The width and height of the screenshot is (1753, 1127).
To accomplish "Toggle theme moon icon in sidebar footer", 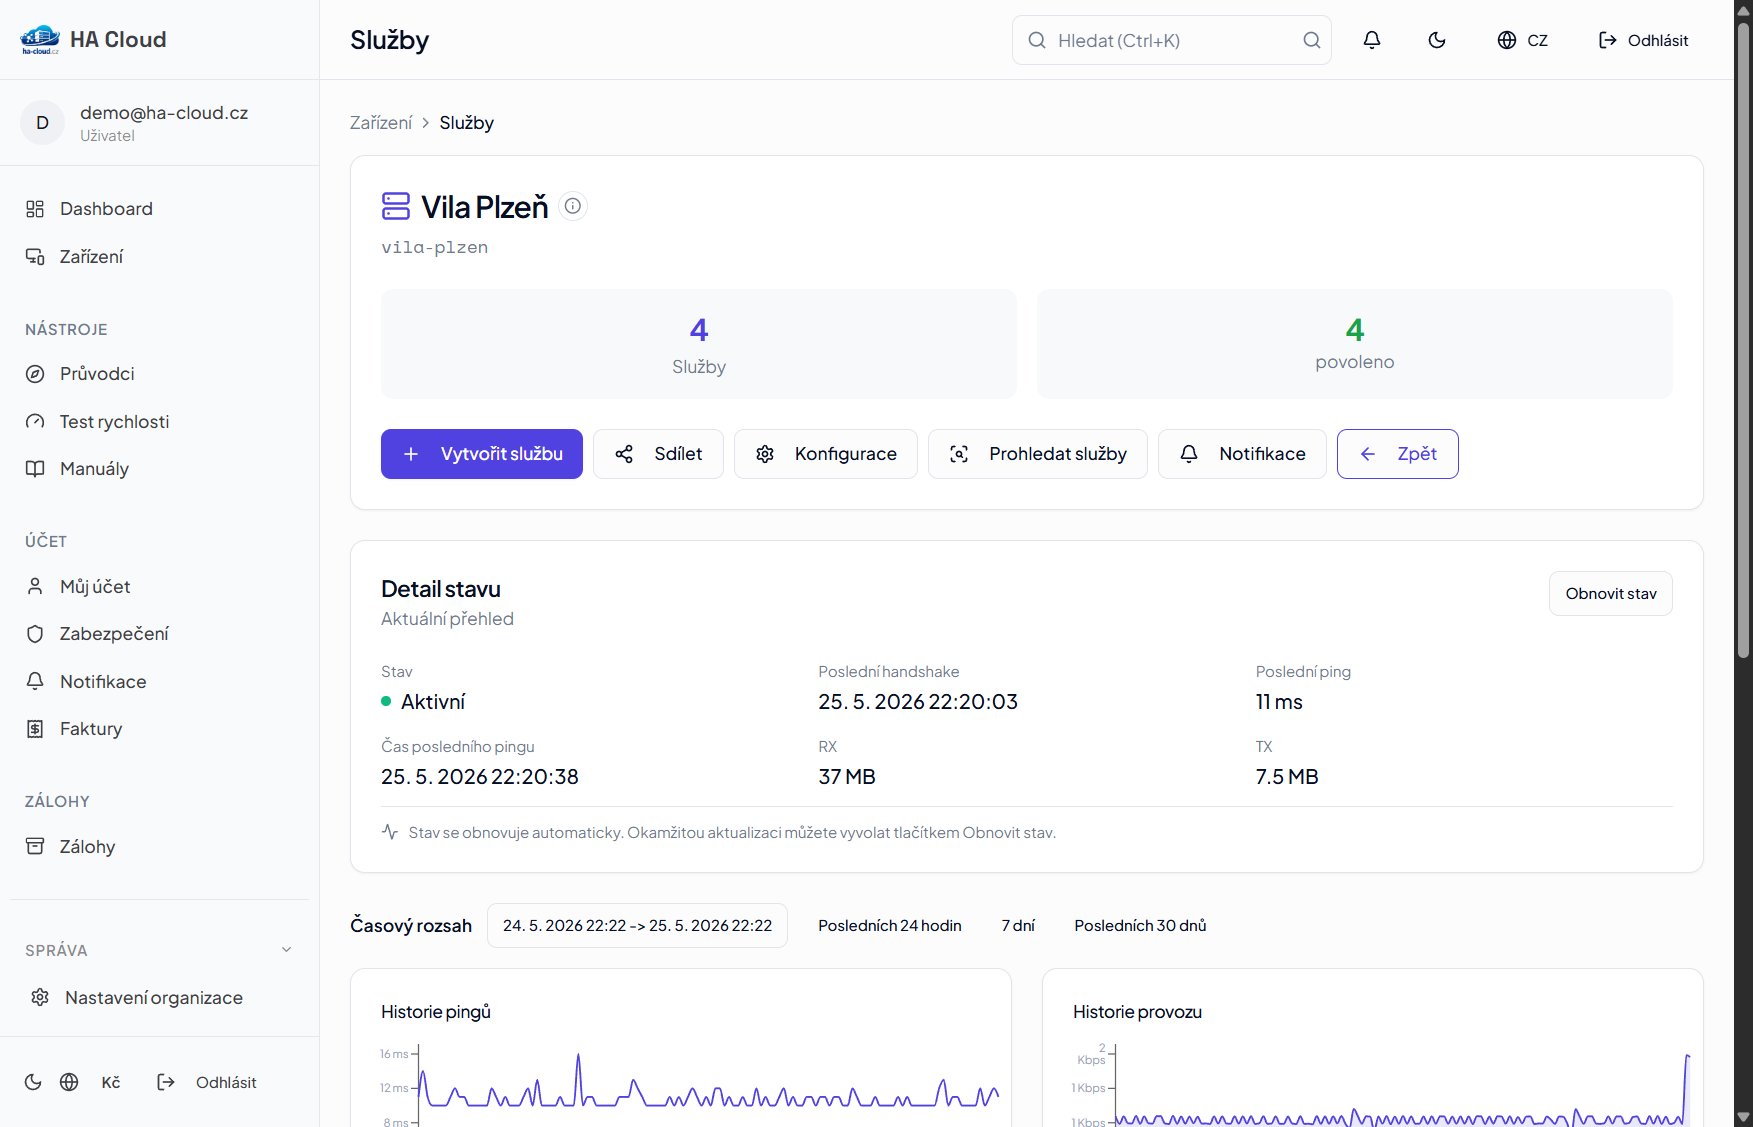I will point(33,1082).
